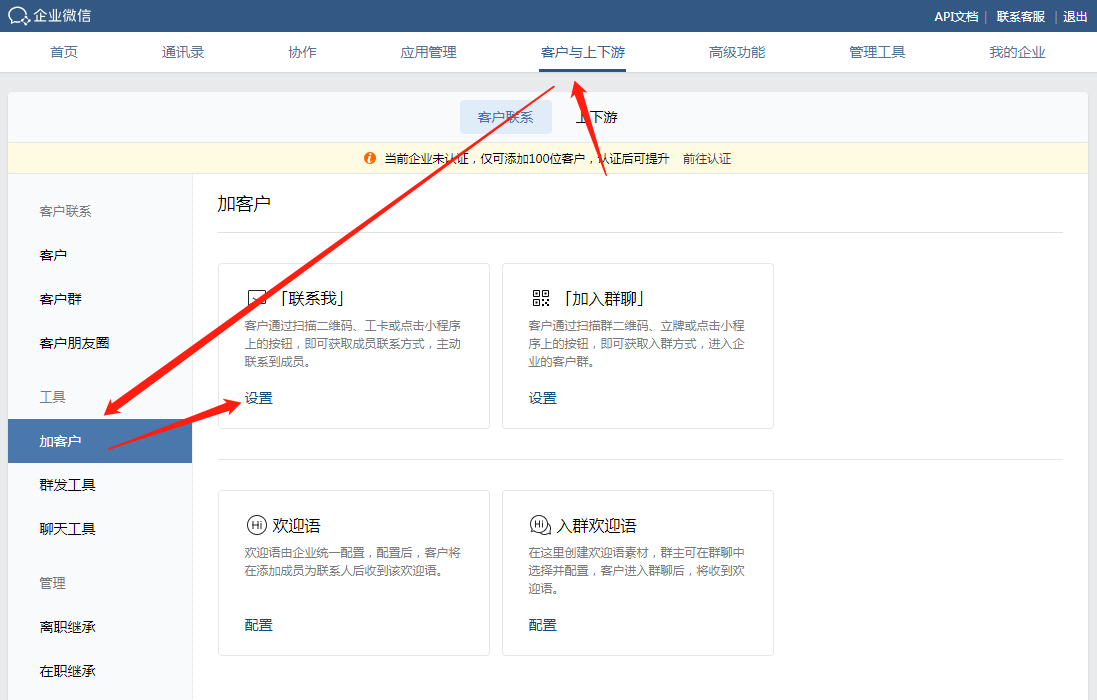Click the 管理 sidebar section label

click(52, 583)
